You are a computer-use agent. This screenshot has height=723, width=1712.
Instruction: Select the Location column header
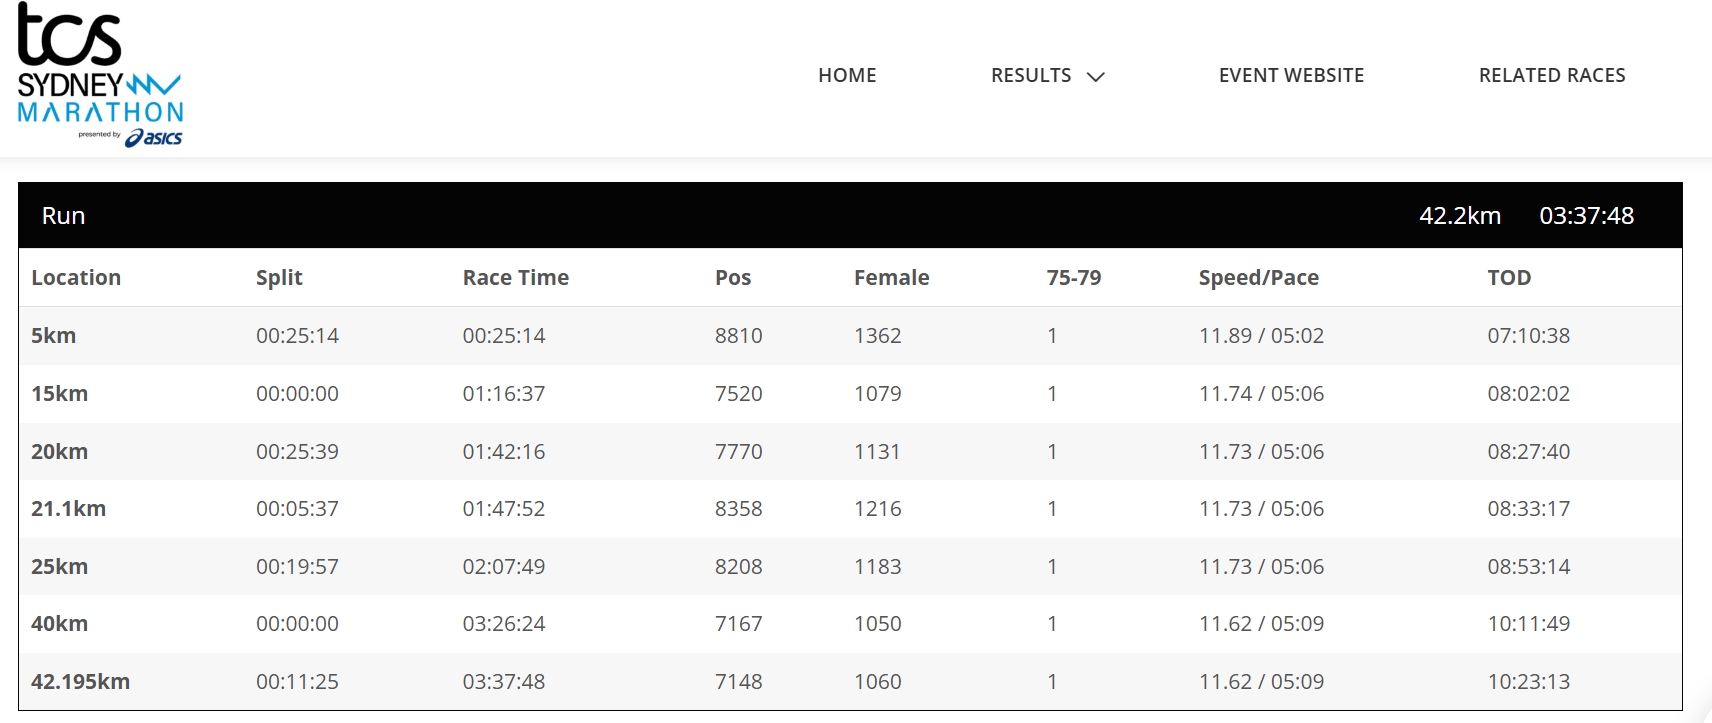pos(76,278)
